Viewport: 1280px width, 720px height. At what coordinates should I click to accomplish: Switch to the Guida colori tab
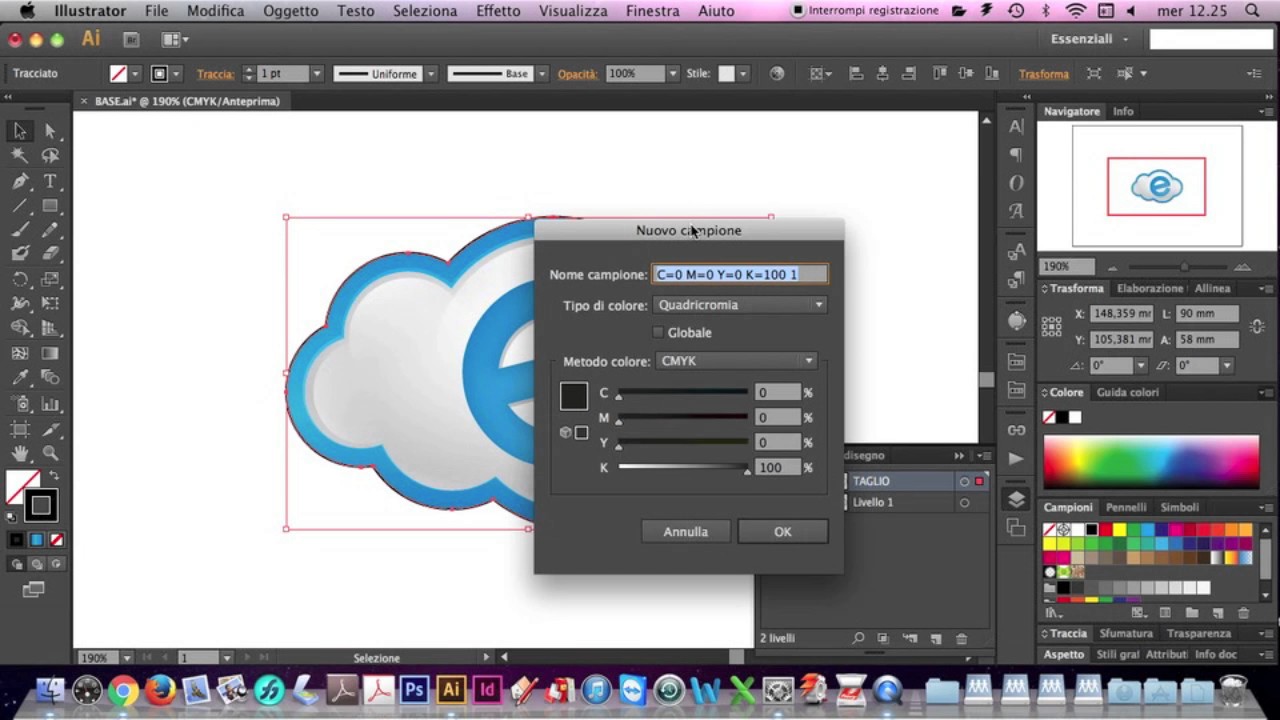(x=1128, y=392)
